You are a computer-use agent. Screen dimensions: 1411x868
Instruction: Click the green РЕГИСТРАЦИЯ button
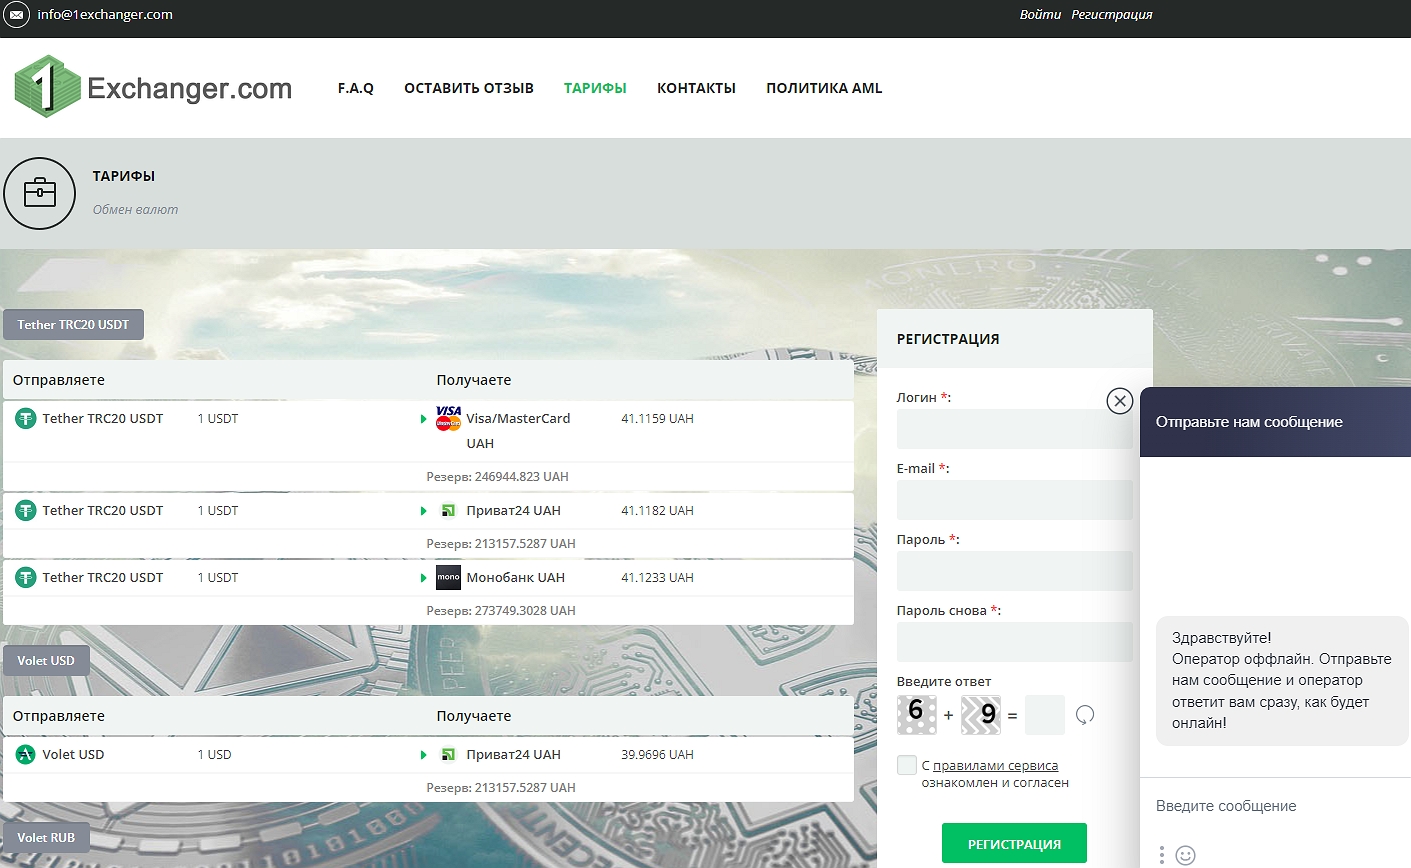coord(1014,844)
